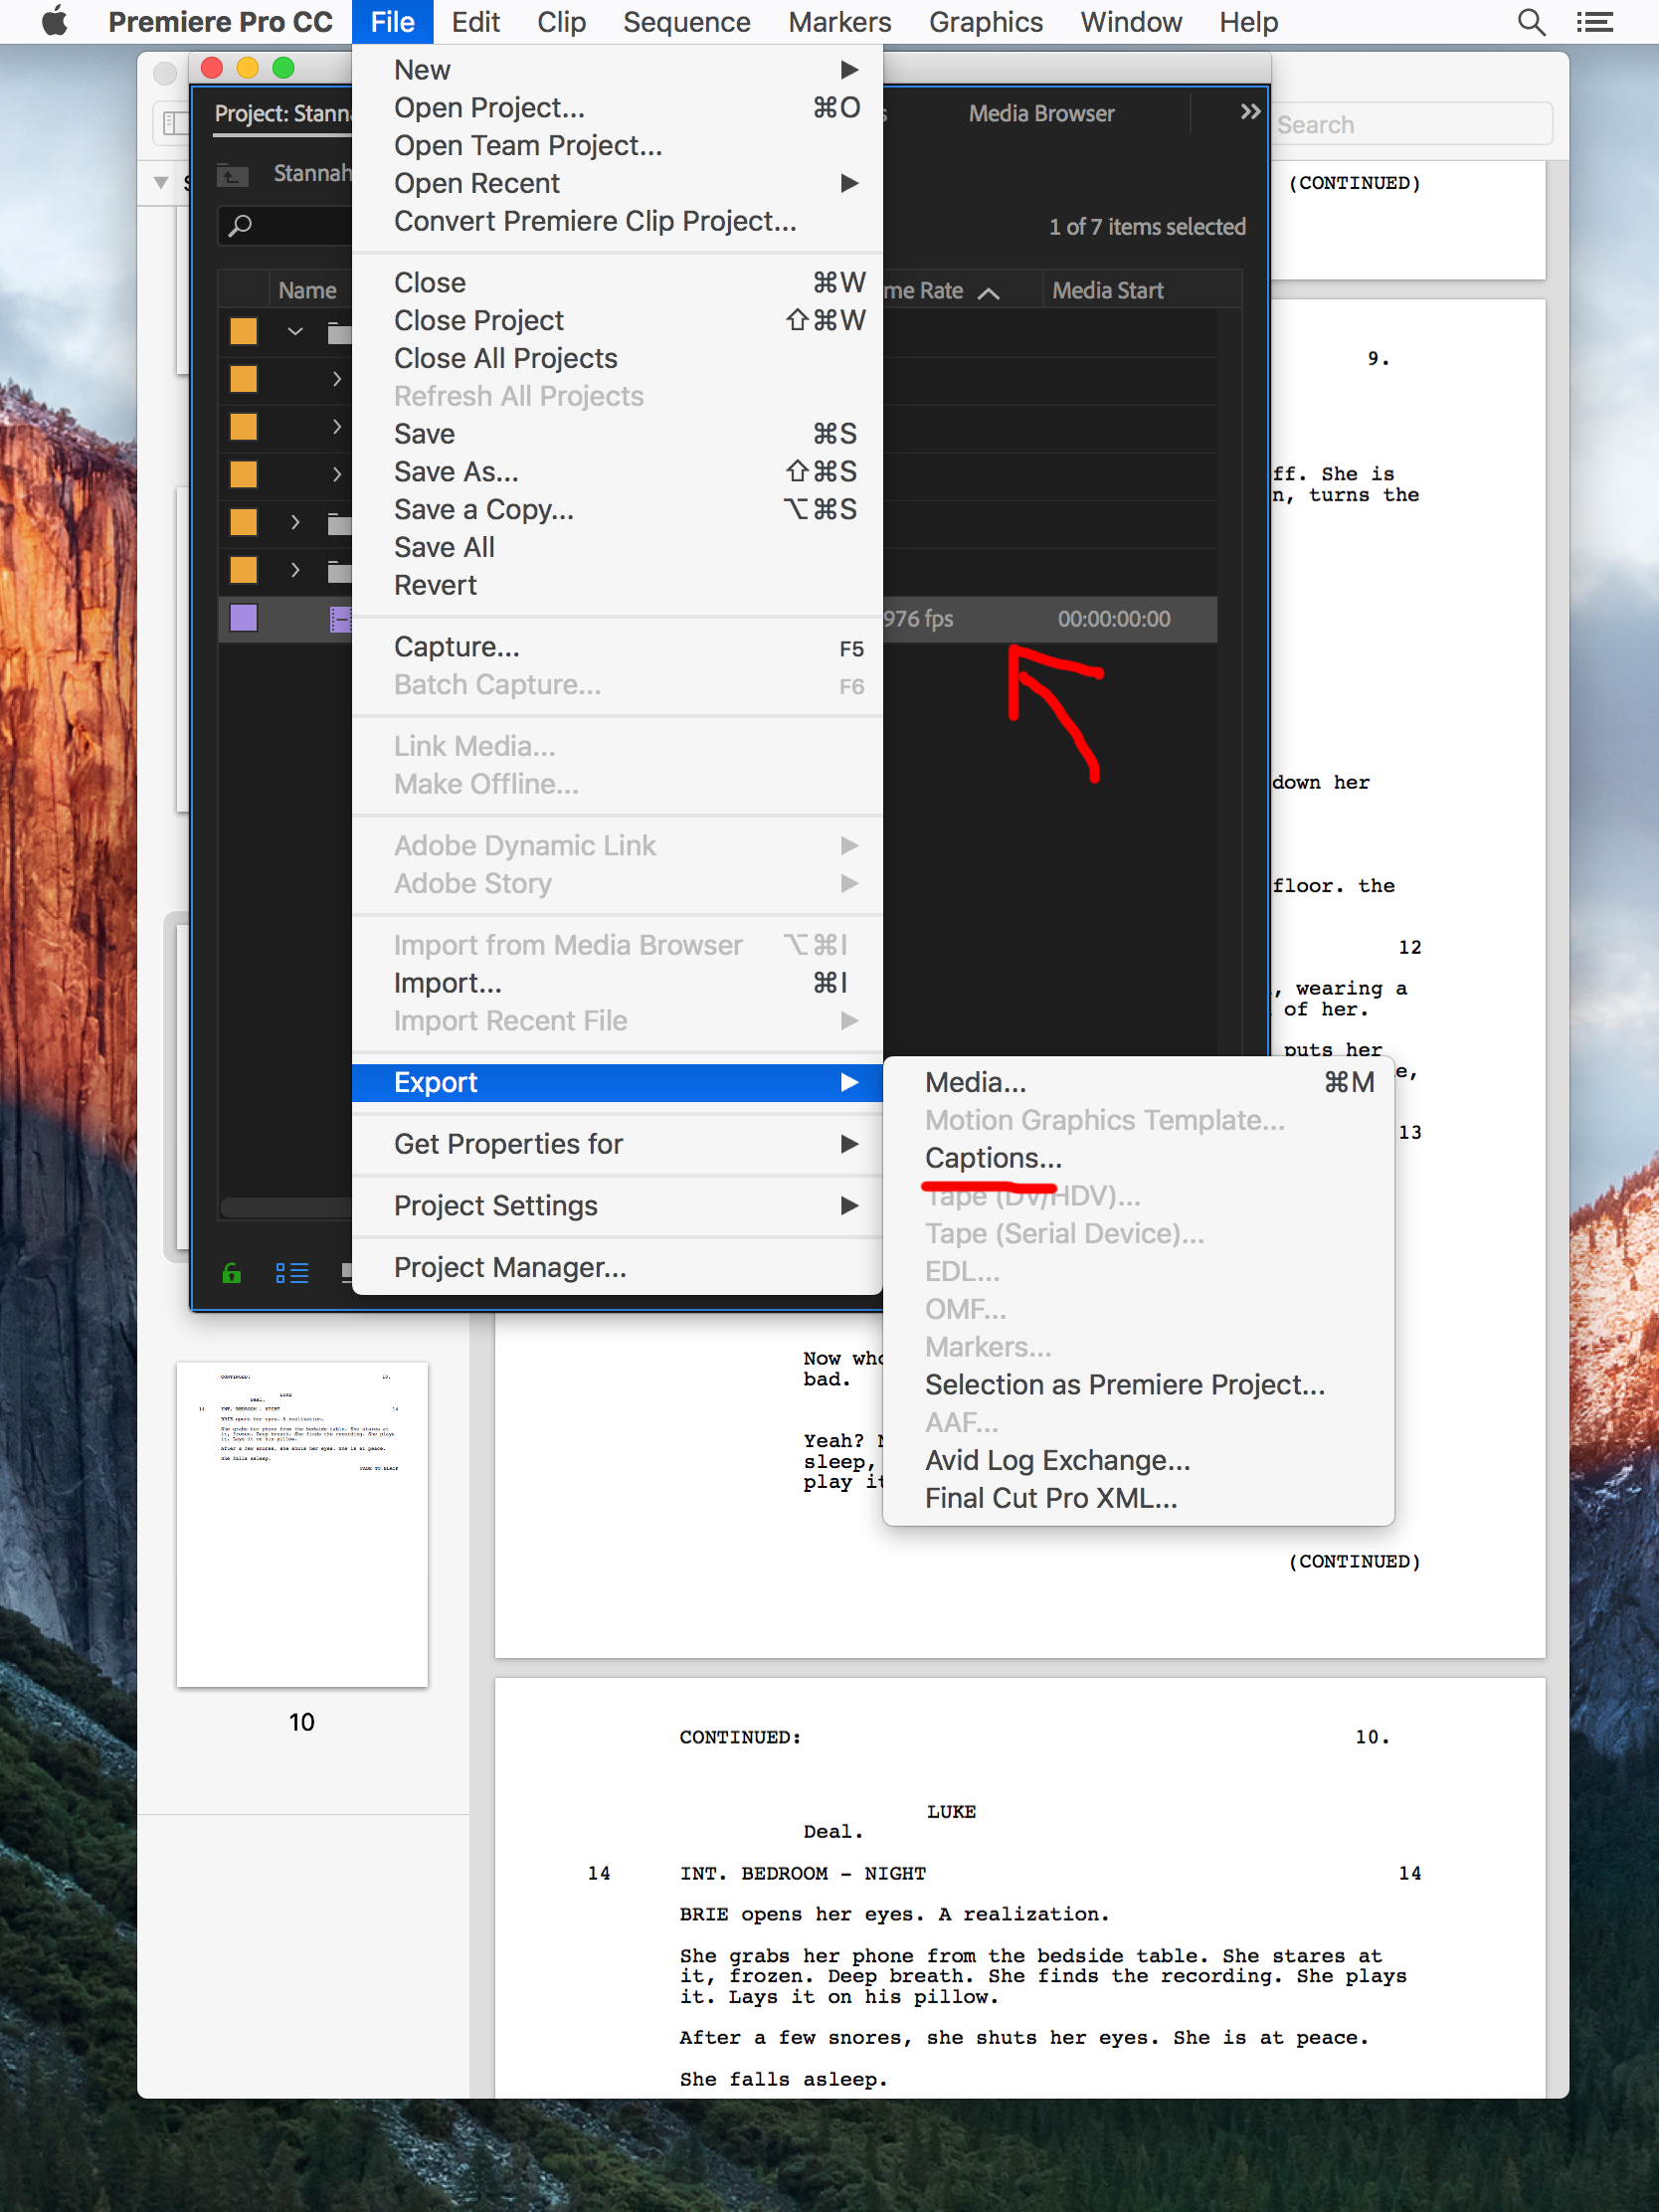Click the first bin folder icon
Image resolution: width=1659 pixels, height=2212 pixels.
pos(340,332)
